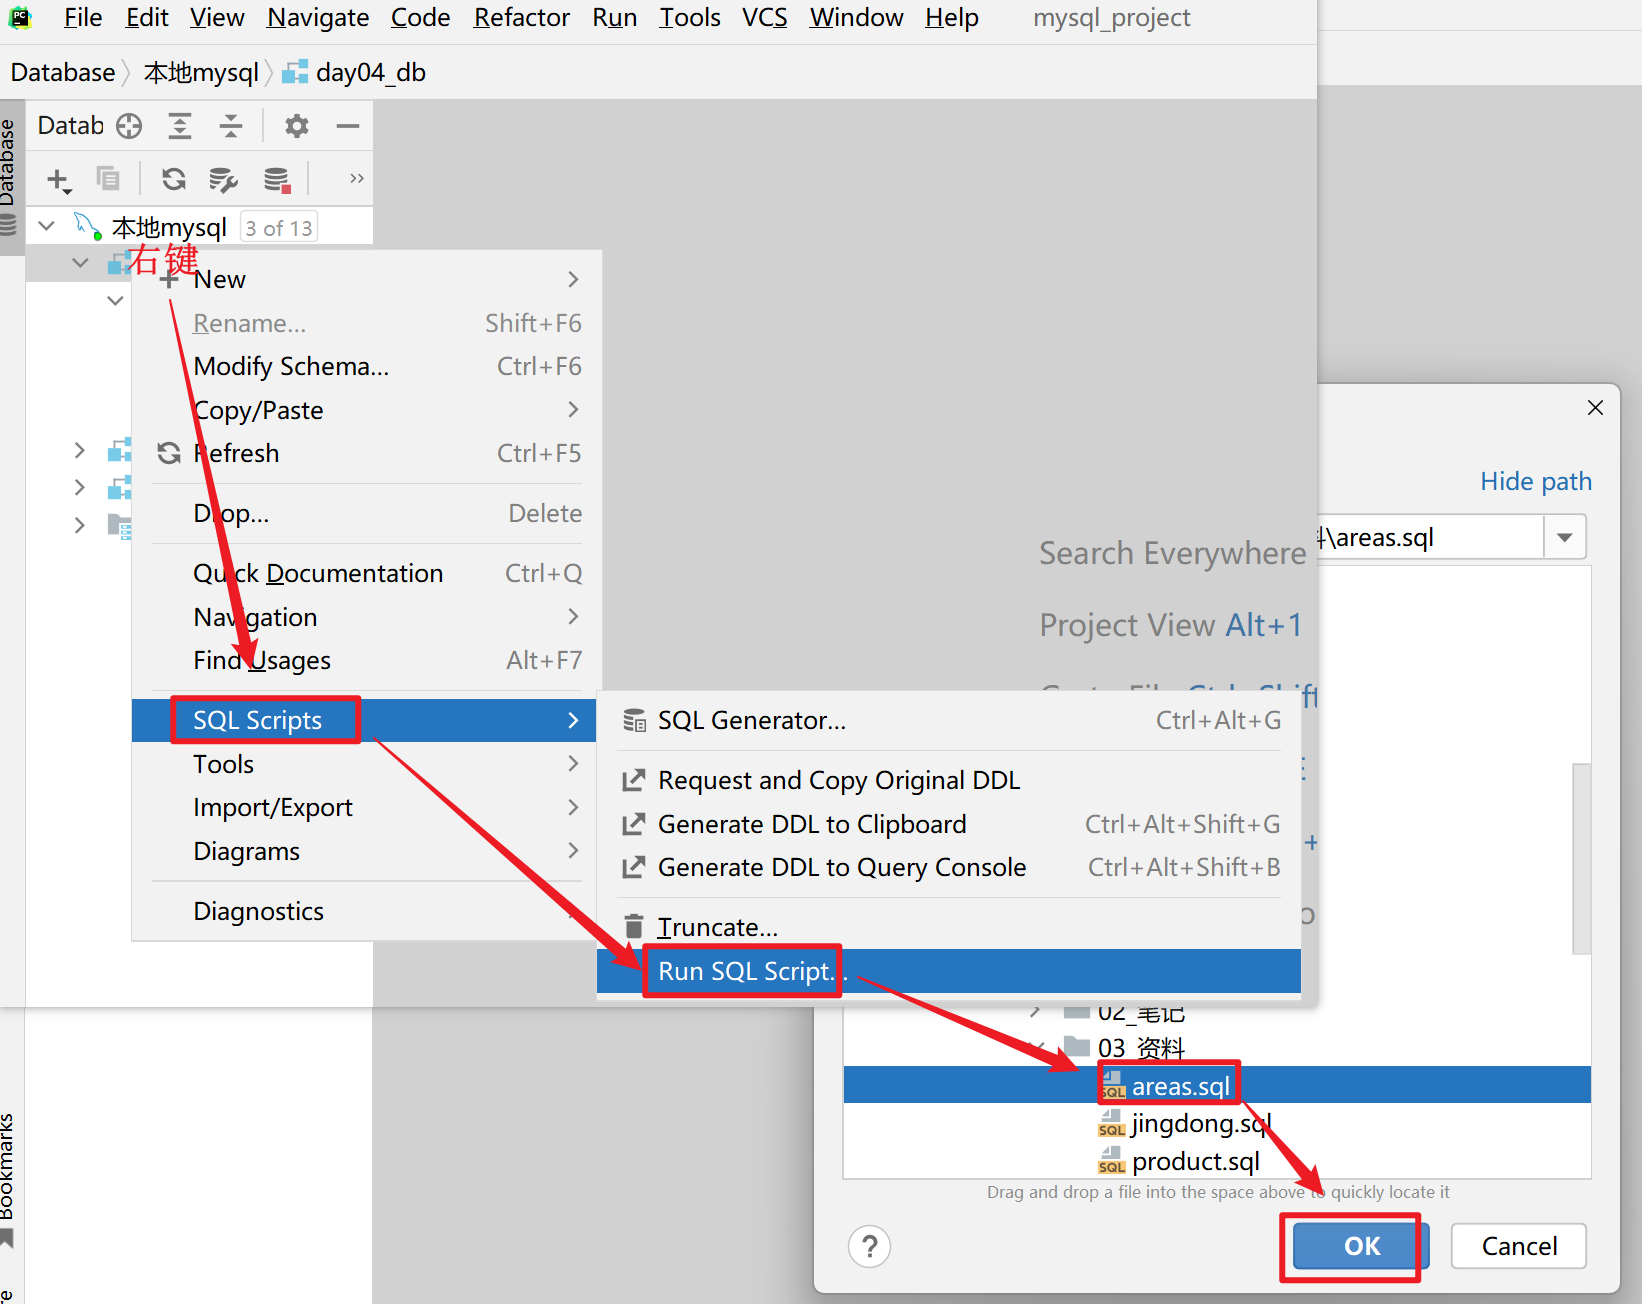Expand all nodes in Database panel

180,126
